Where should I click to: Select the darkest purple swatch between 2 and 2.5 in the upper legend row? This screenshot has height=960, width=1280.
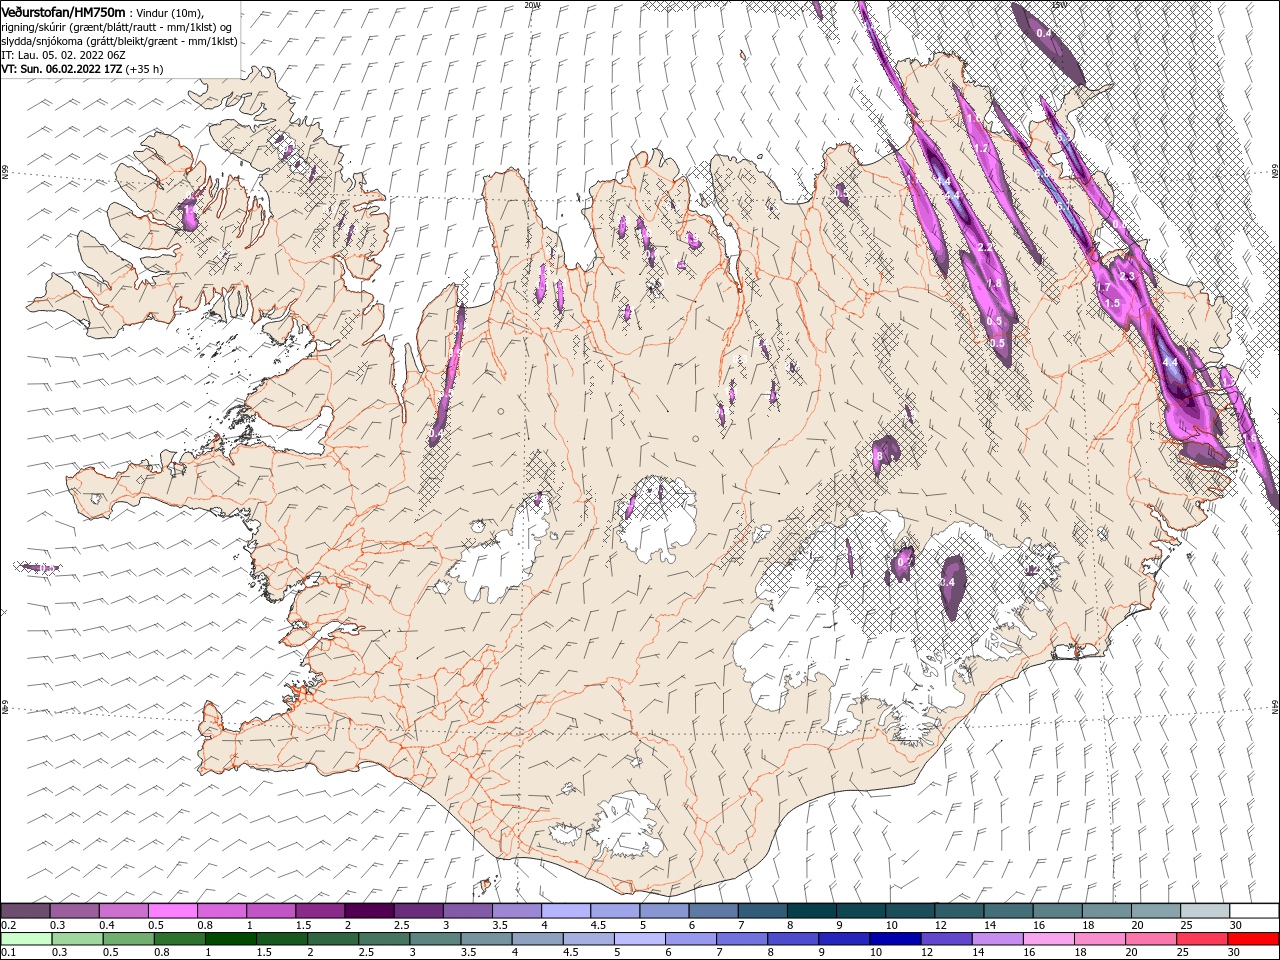[x=369, y=911]
